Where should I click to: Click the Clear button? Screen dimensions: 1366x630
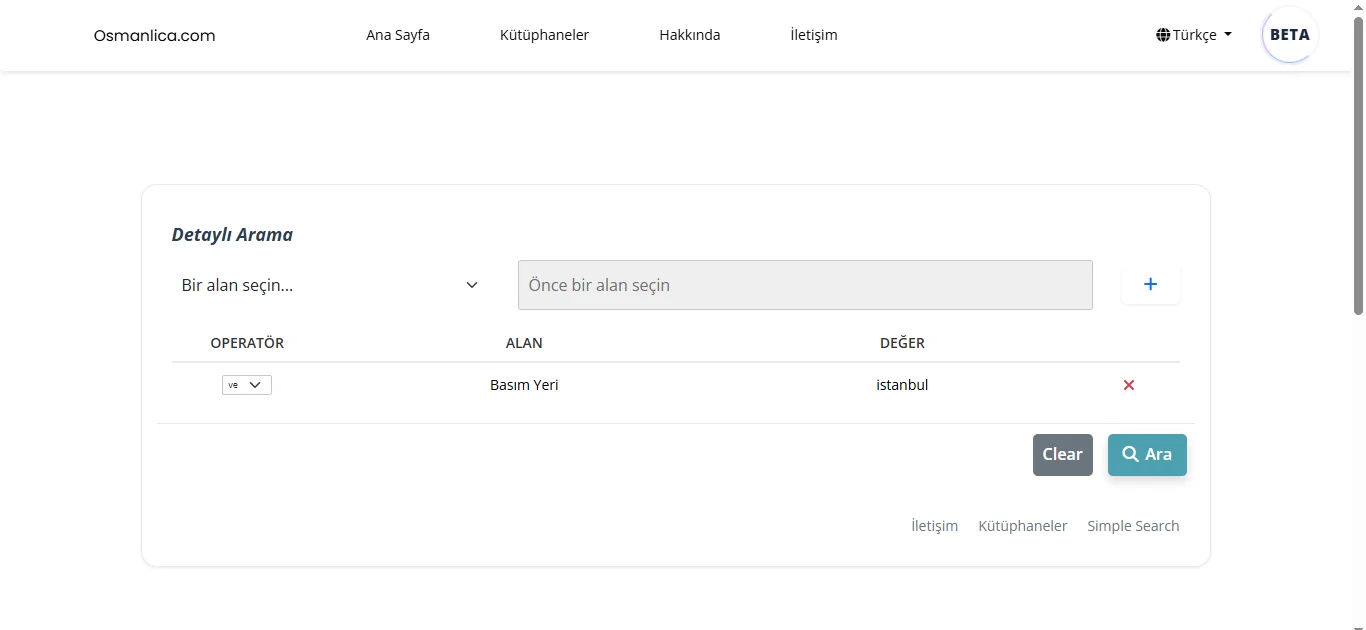pos(1063,455)
